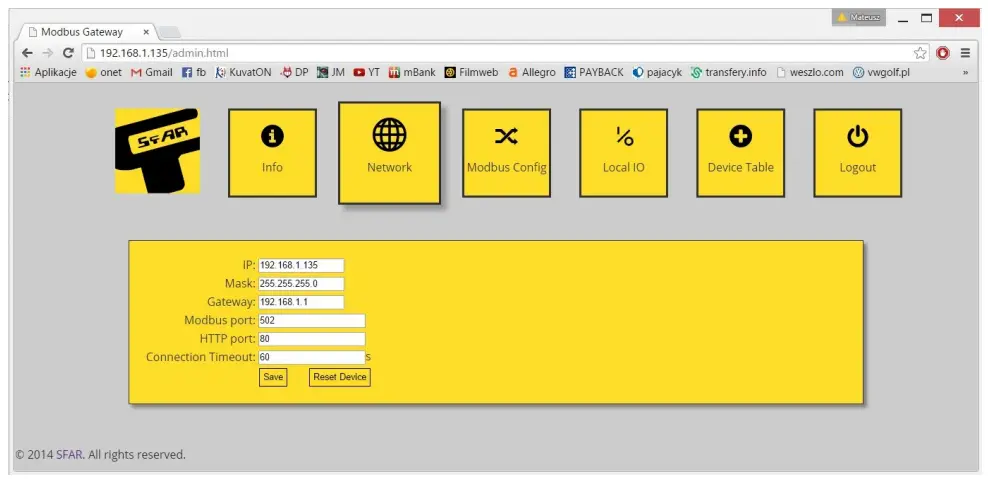The height and width of the screenshot is (479, 988).
Task: Bookmark this page with star icon
Action: point(921,53)
